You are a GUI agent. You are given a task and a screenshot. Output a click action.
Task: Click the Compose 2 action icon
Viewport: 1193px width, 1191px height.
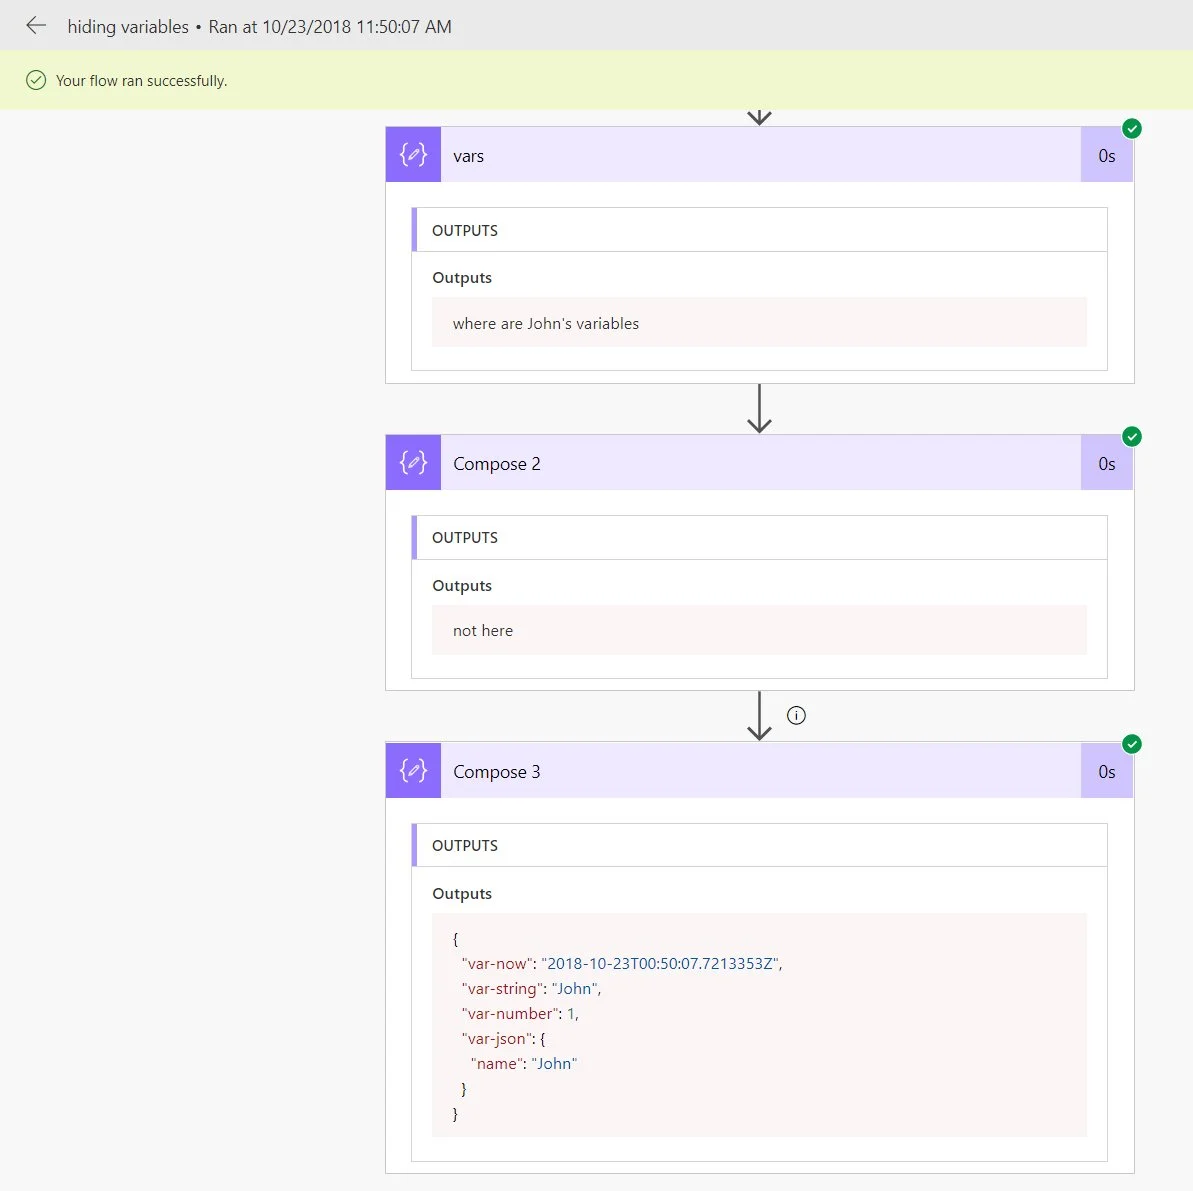click(x=413, y=463)
